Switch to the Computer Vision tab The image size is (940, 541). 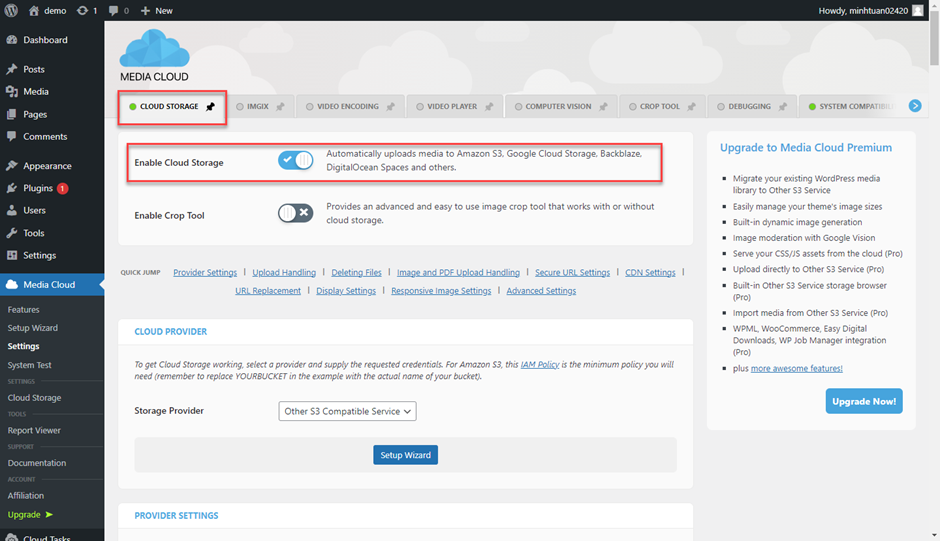557,107
